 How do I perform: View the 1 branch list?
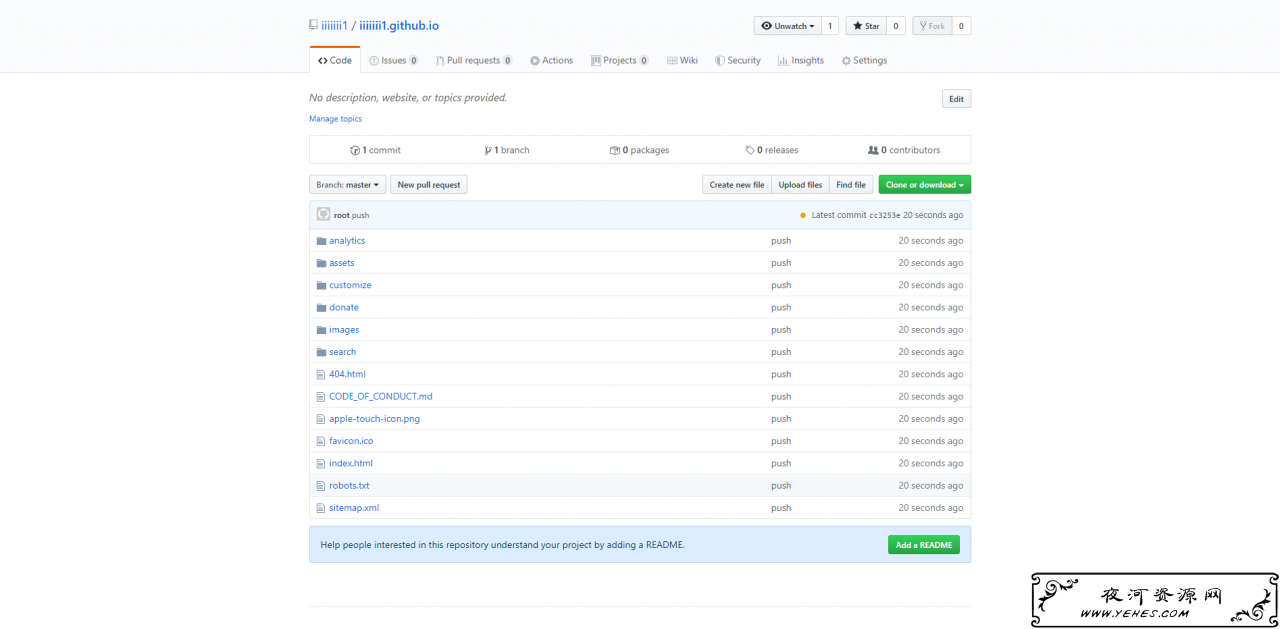click(507, 150)
